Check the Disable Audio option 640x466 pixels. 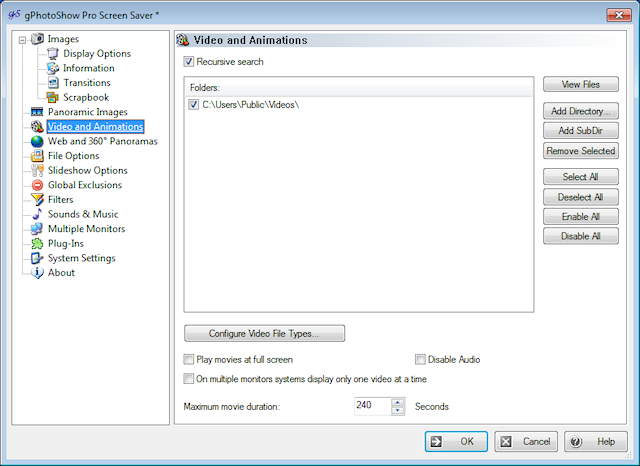coord(420,359)
